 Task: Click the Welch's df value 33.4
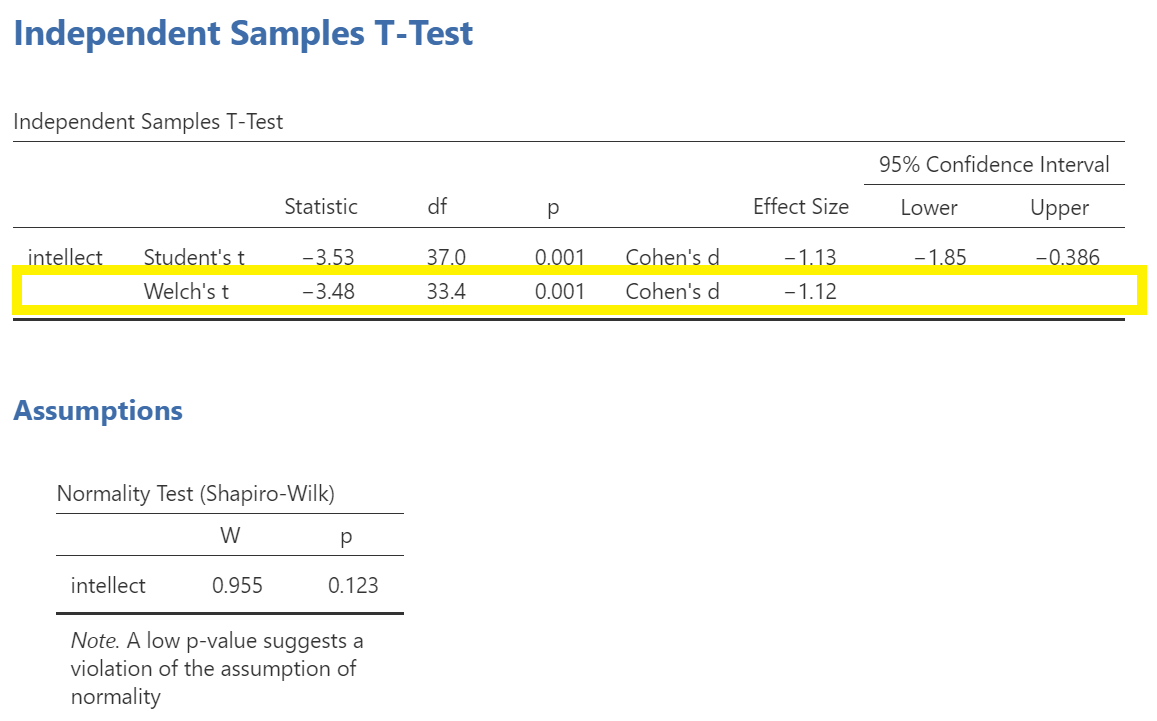coord(446,291)
